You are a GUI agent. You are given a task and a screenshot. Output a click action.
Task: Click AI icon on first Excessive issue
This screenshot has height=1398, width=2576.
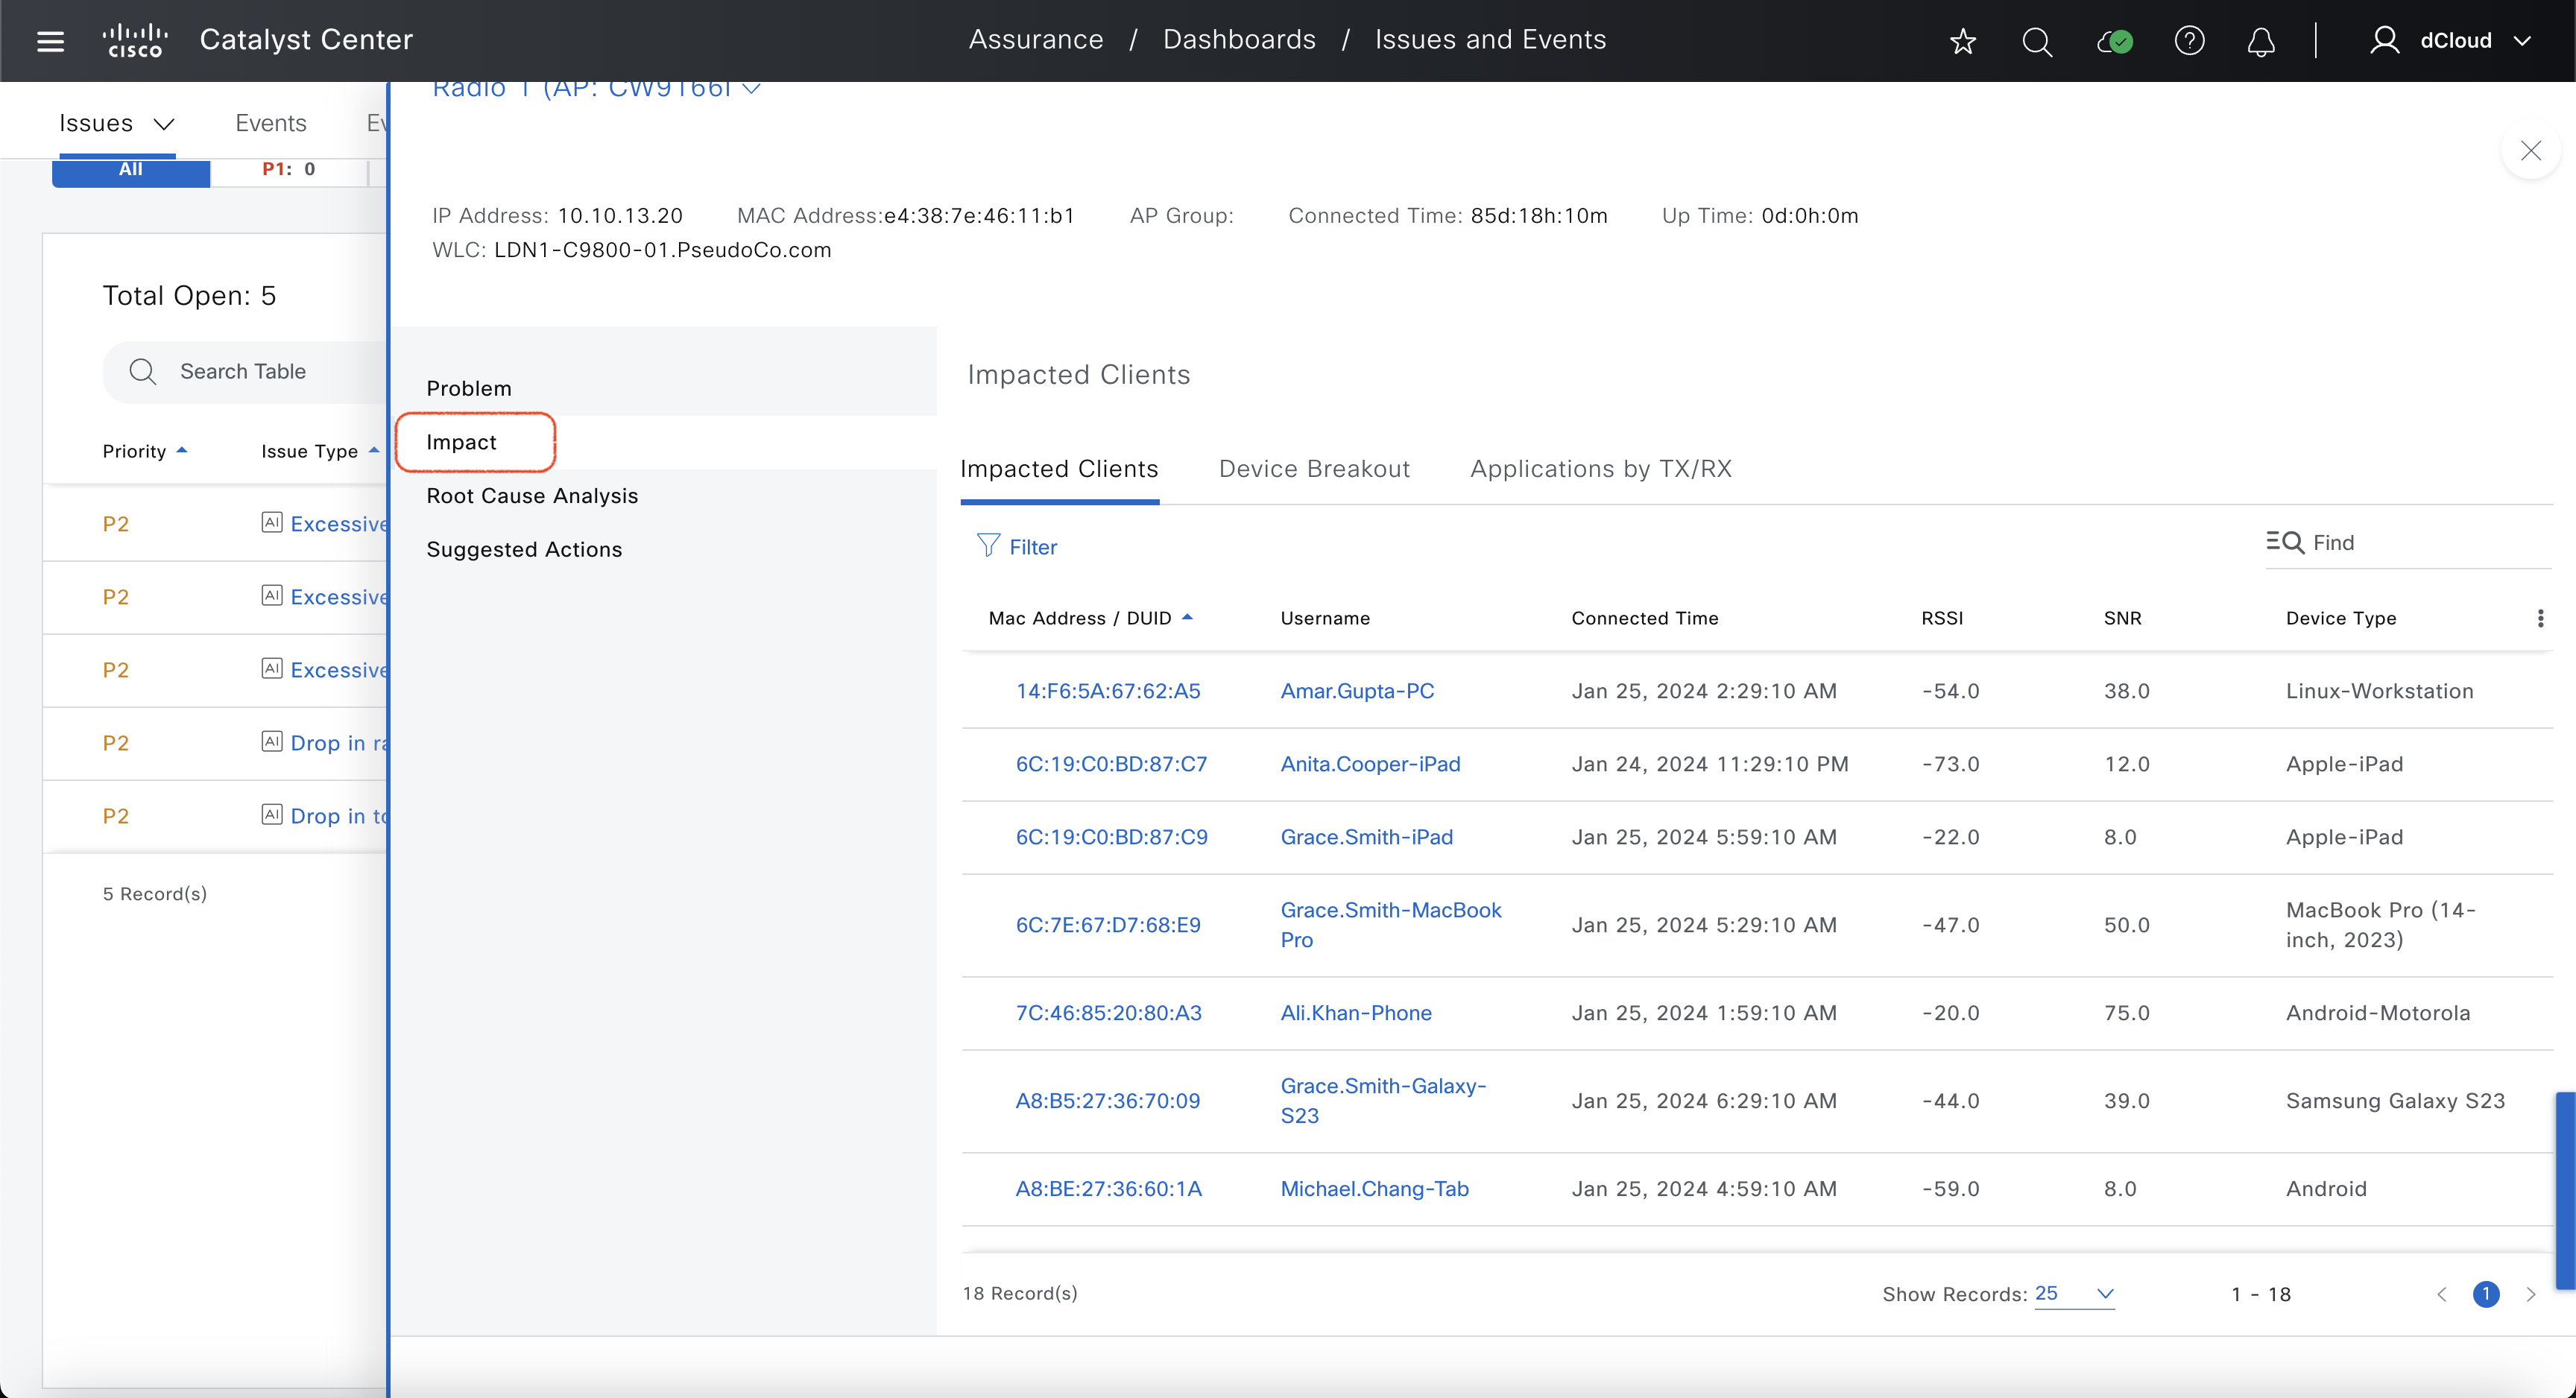coord(271,522)
